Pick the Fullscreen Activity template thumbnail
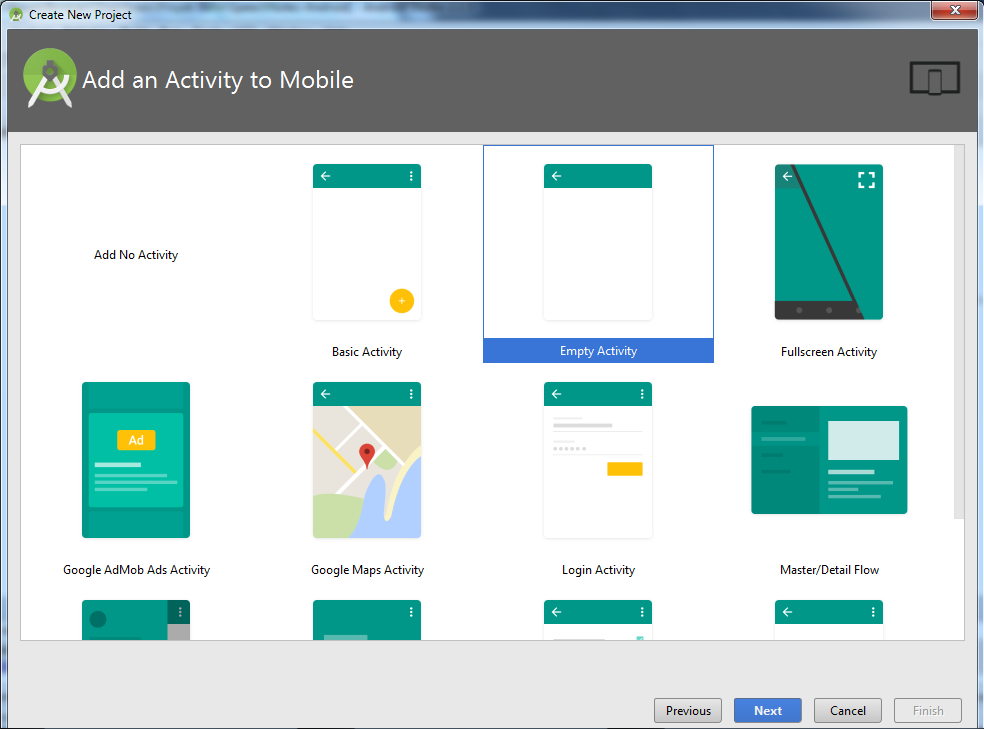The image size is (984, 729). [829, 242]
